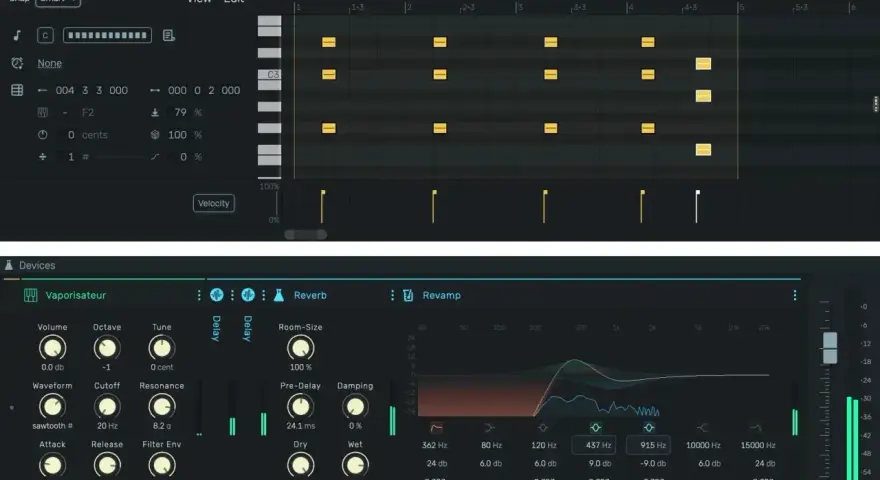
Task: Click the divide repeat icon
Action: (42, 157)
